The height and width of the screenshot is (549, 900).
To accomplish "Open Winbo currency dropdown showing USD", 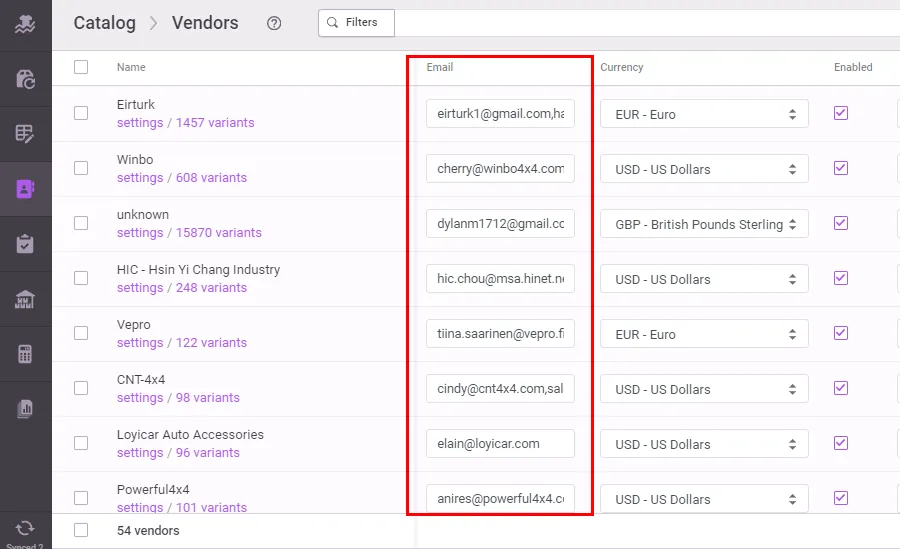I will [x=704, y=169].
